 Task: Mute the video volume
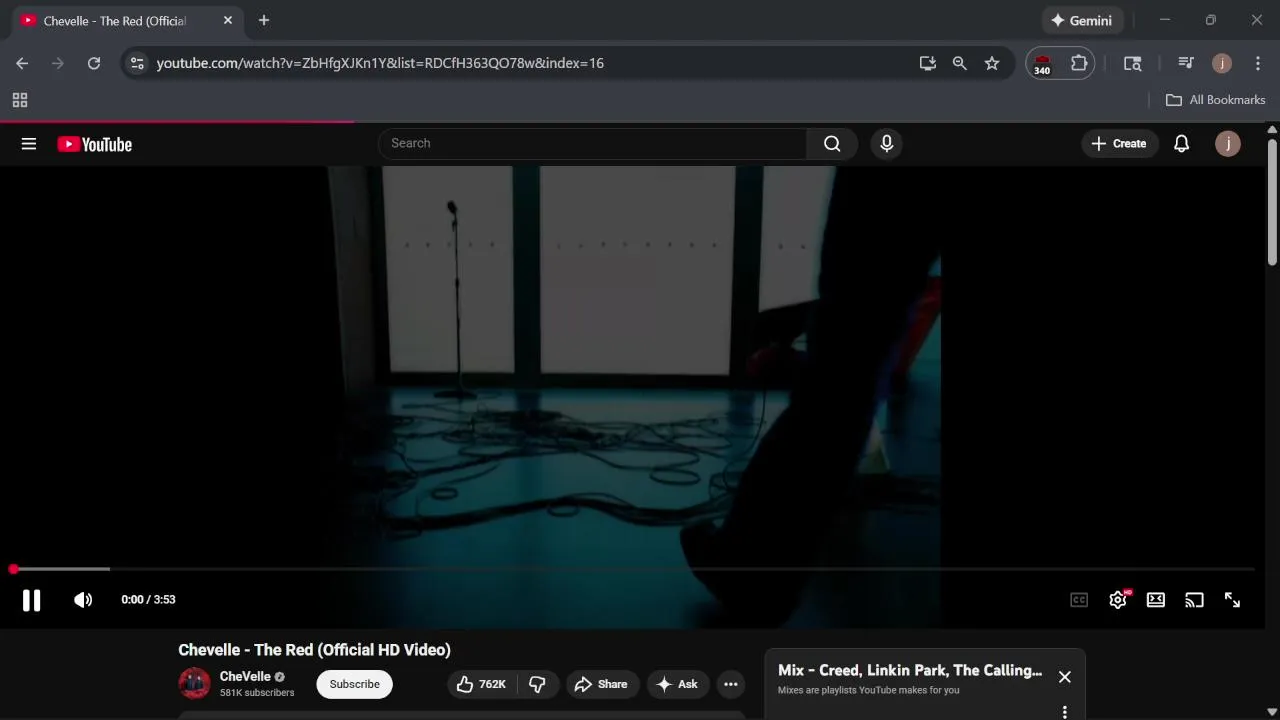[83, 600]
